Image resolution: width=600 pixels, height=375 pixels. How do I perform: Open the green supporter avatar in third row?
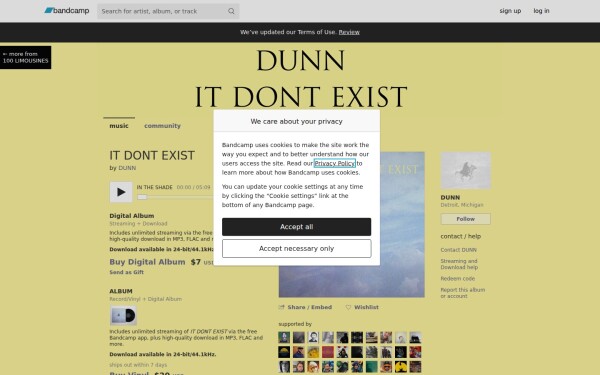point(372,366)
